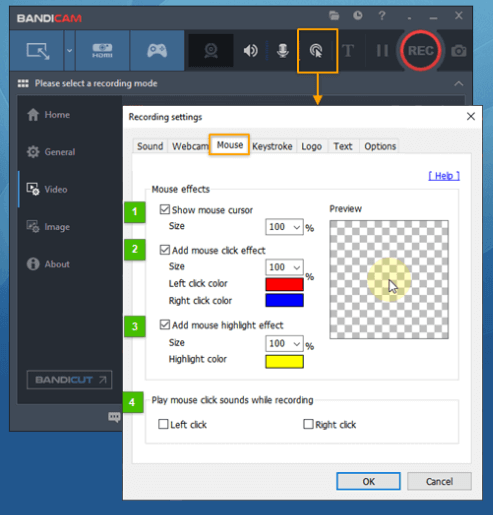493x515 pixels.
Task: Open mouse effects cursor icon
Action: pyautogui.click(x=317, y=51)
